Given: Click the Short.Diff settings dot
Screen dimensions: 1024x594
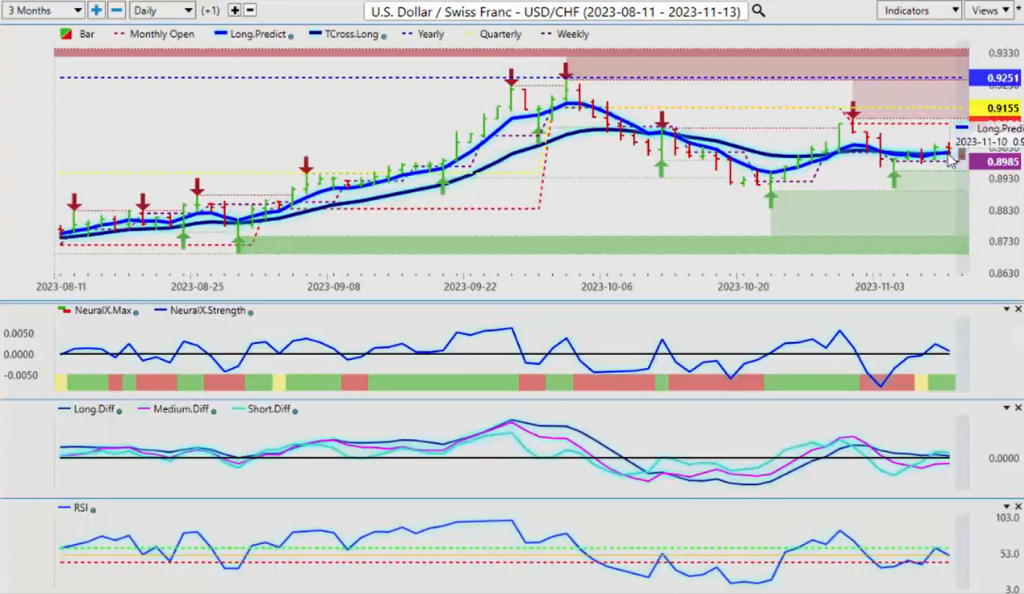Looking at the screenshot, I should tap(295, 411).
